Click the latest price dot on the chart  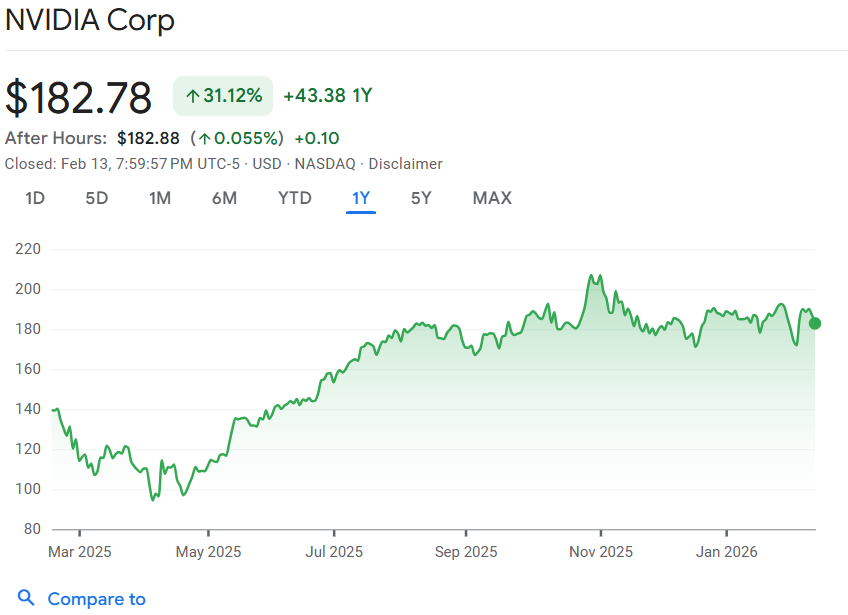click(x=815, y=323)
